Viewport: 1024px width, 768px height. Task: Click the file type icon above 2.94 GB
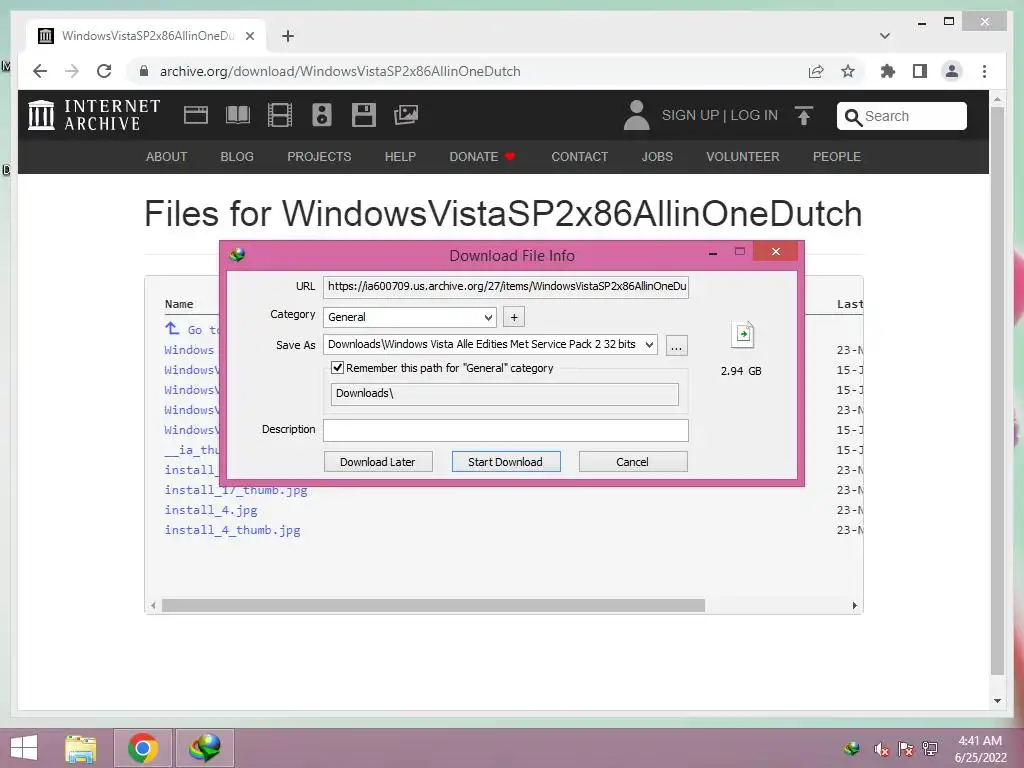pyautogui.click(x=743, y=335)
